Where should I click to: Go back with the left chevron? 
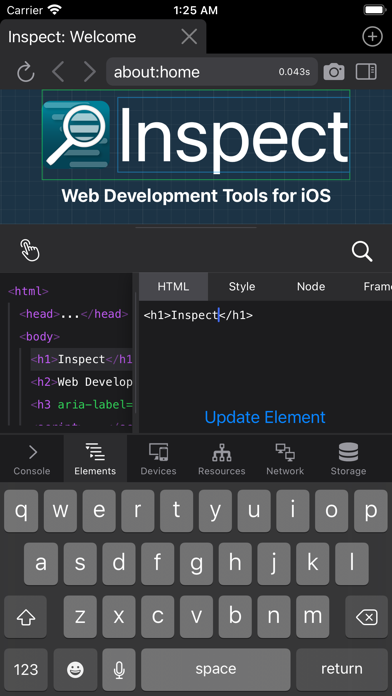(x=58, y=72)
